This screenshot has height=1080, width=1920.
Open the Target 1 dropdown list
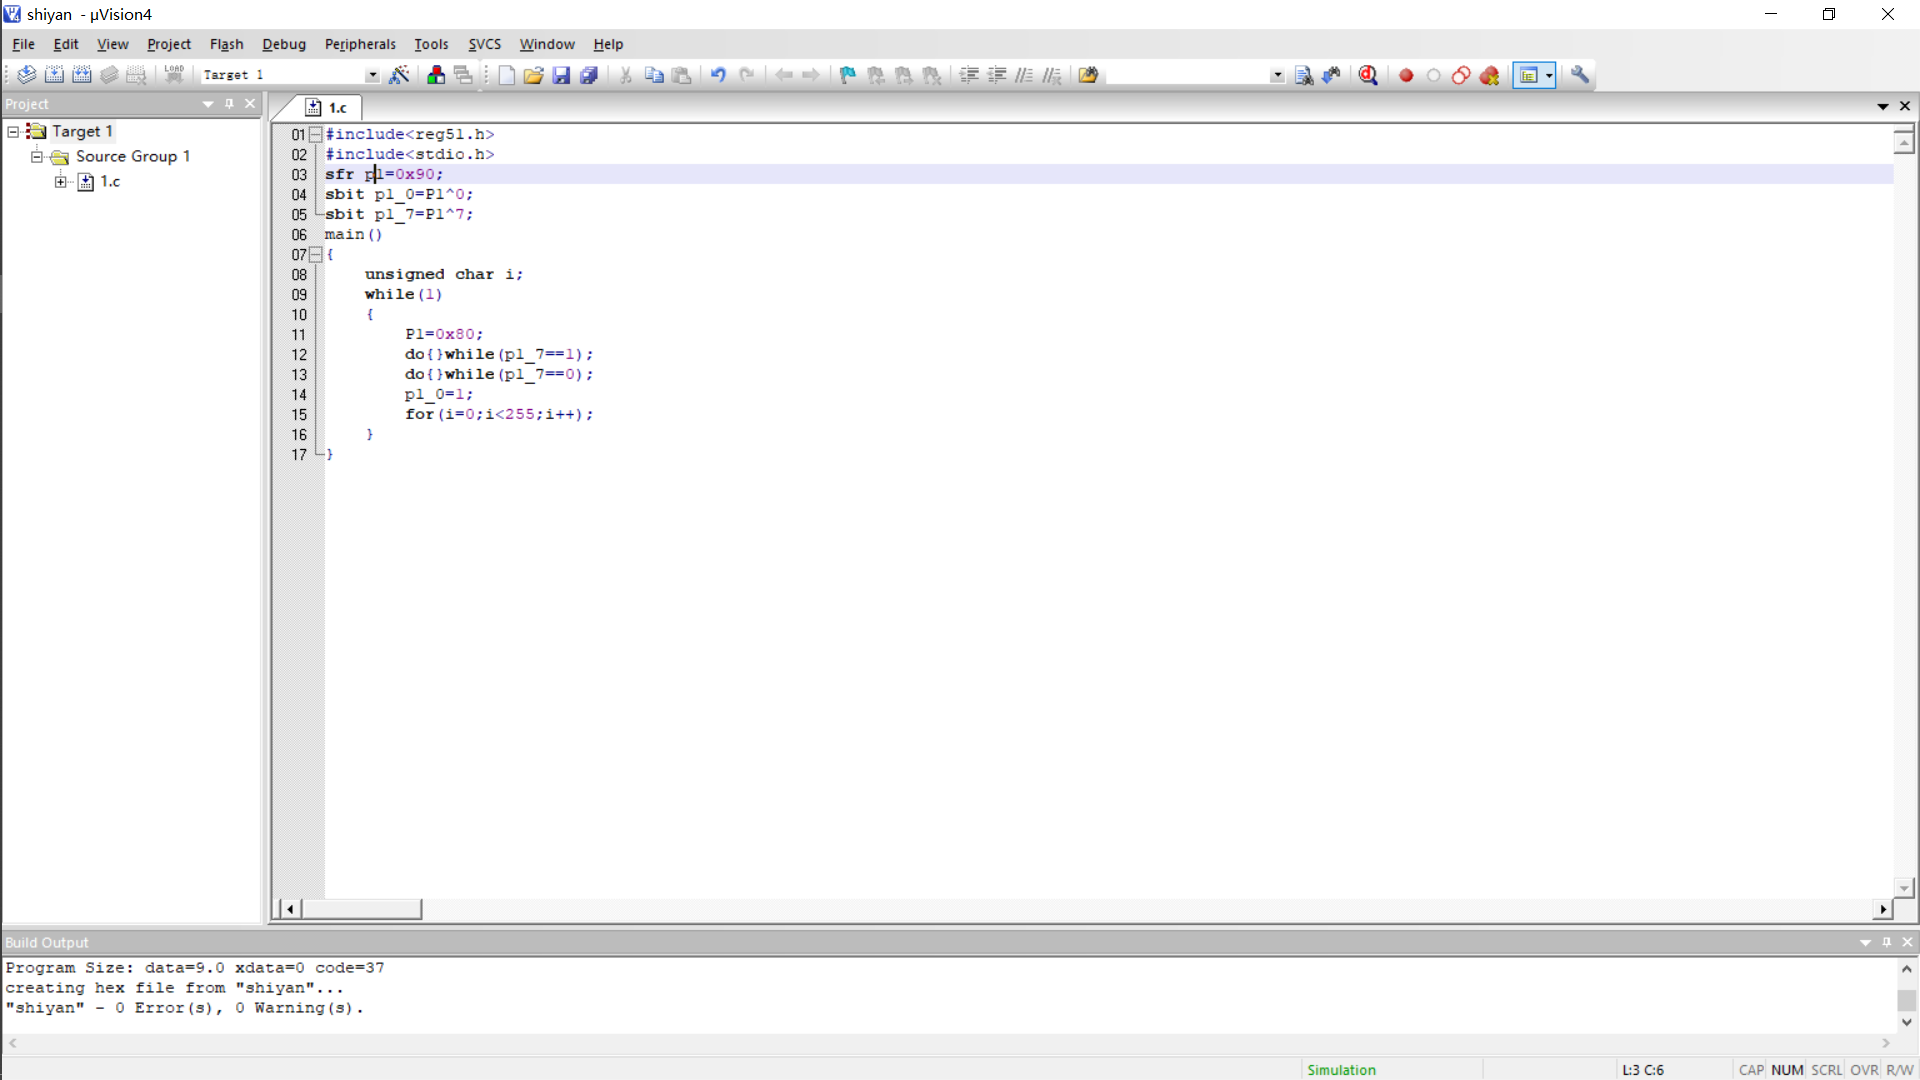point(372,75)
